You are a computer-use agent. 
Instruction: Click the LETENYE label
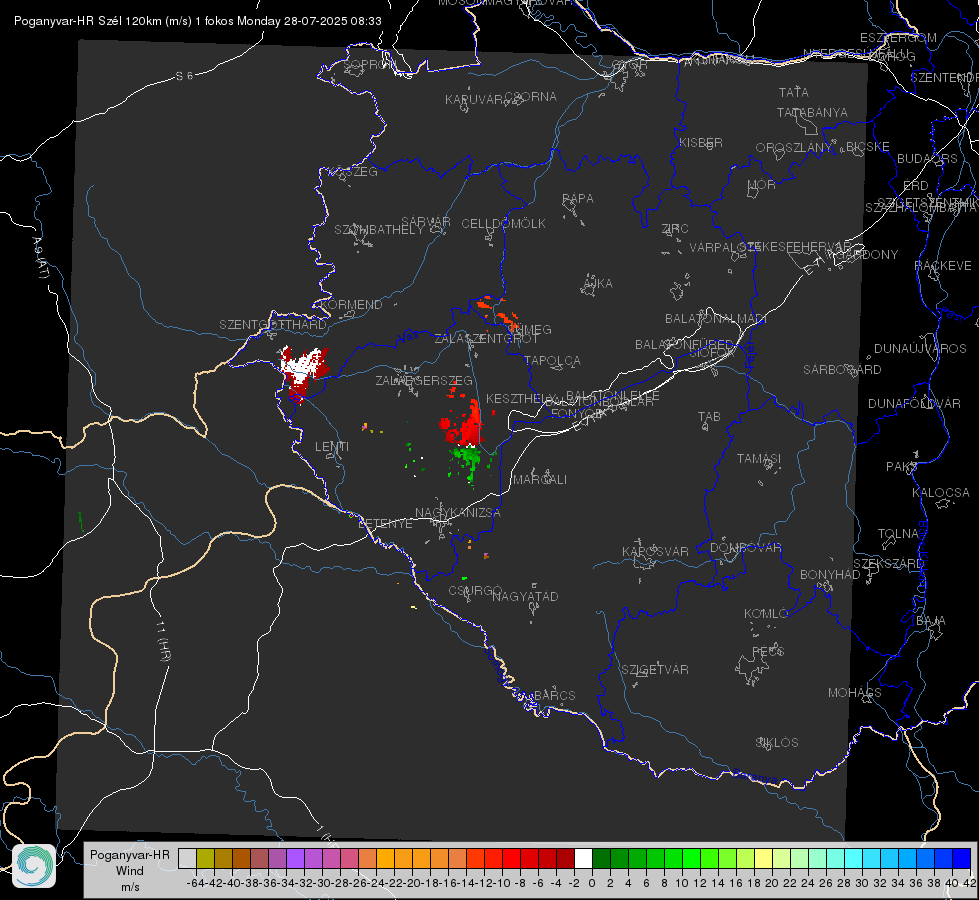[x=385, y=524]
